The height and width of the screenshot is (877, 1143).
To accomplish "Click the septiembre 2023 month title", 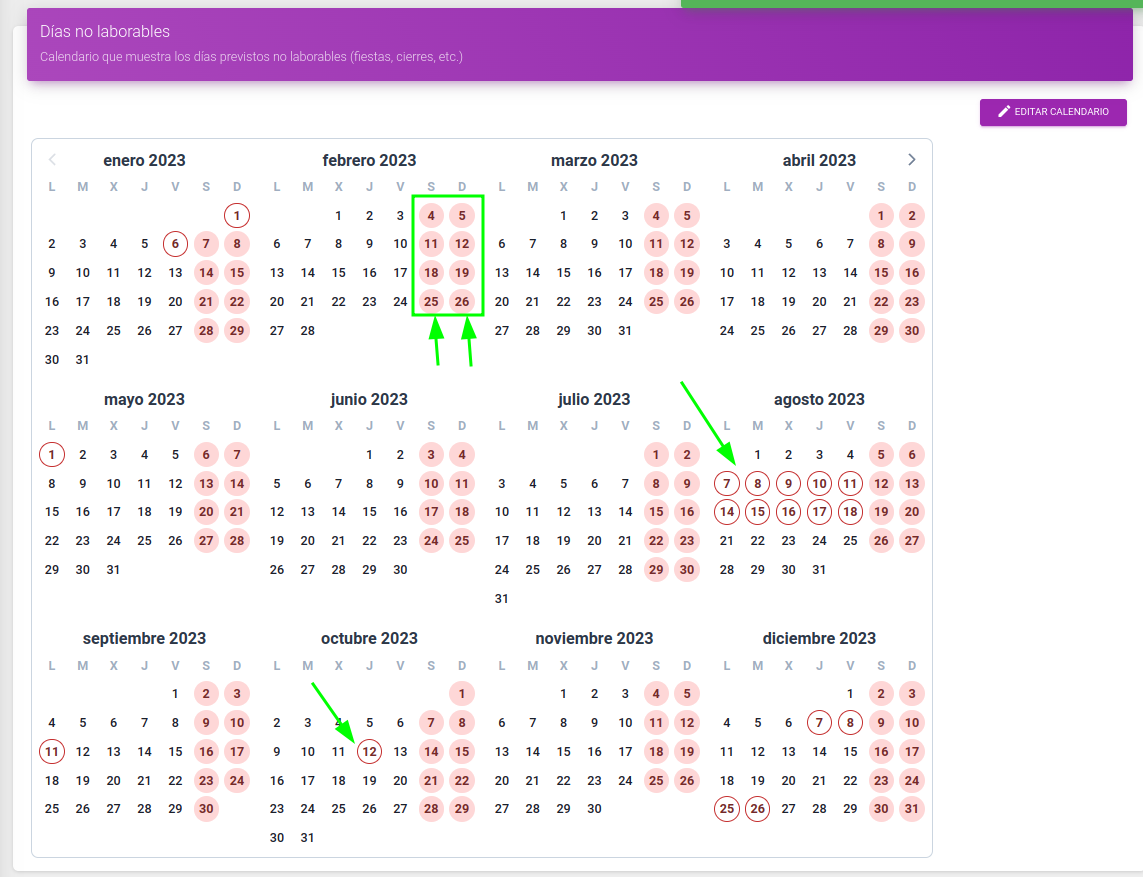I will coord(144,639).
